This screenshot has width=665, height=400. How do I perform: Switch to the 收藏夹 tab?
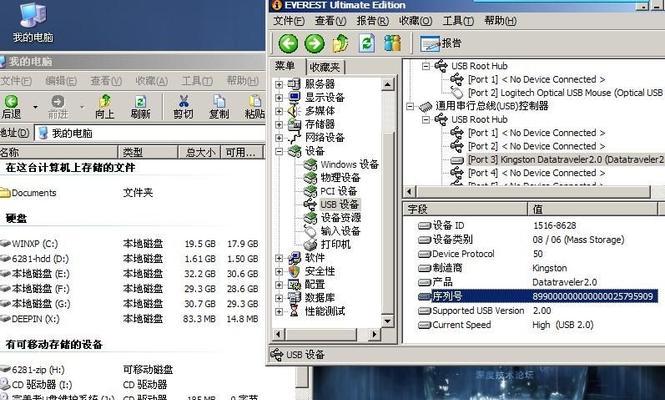click(325, 67)
